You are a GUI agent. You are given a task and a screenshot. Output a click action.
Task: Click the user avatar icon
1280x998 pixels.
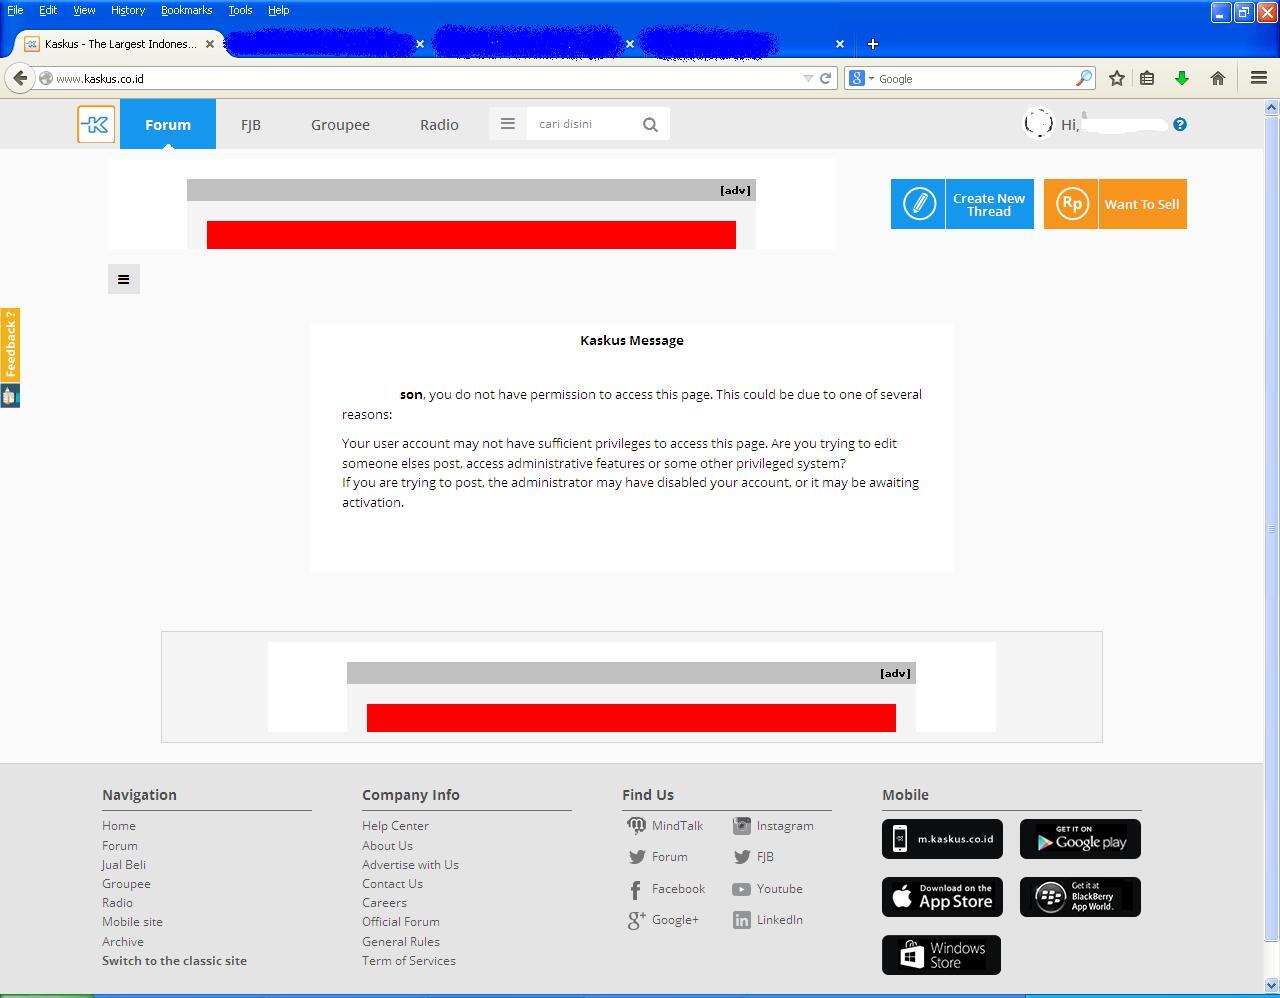1039,123
